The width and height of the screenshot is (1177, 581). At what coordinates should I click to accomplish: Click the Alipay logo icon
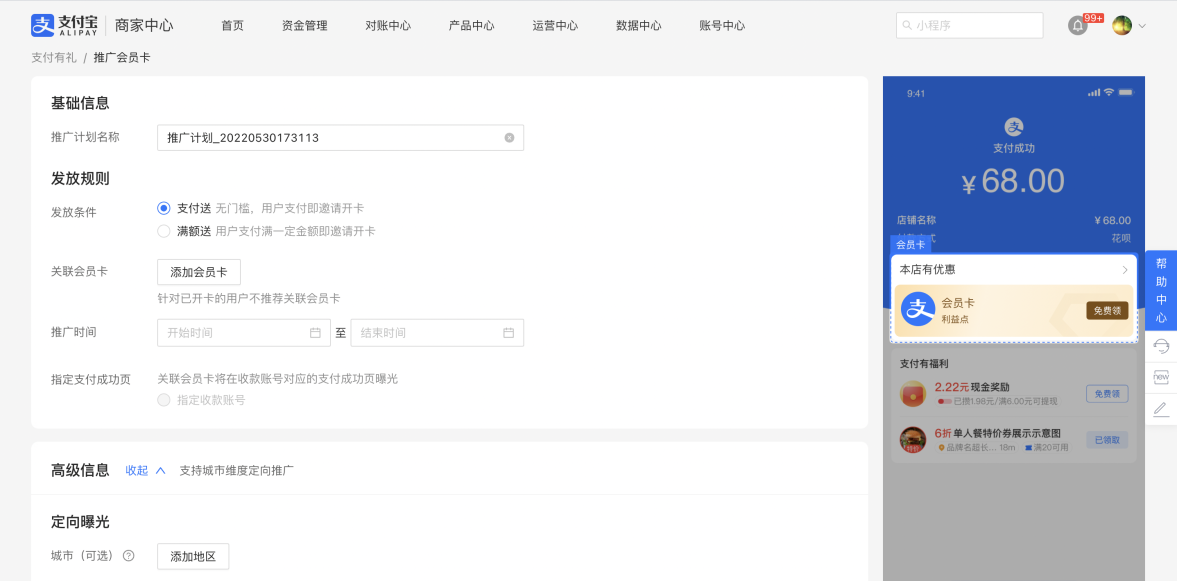[x=43, y=26]
